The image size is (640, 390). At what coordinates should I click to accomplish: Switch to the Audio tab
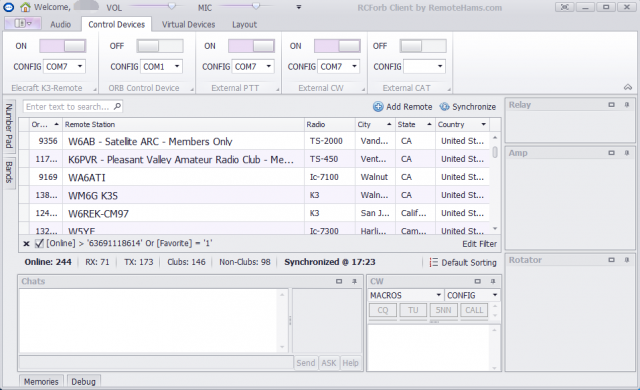coord(60,24)
